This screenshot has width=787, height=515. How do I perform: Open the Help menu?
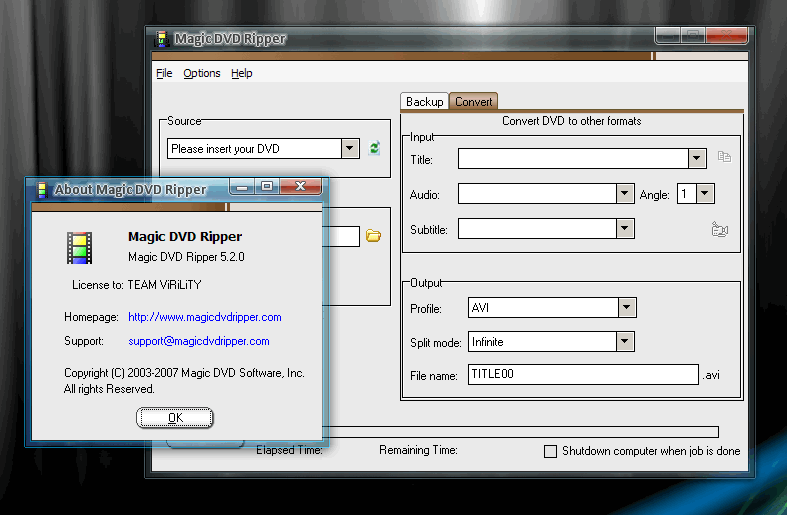(x=241, y=73)
